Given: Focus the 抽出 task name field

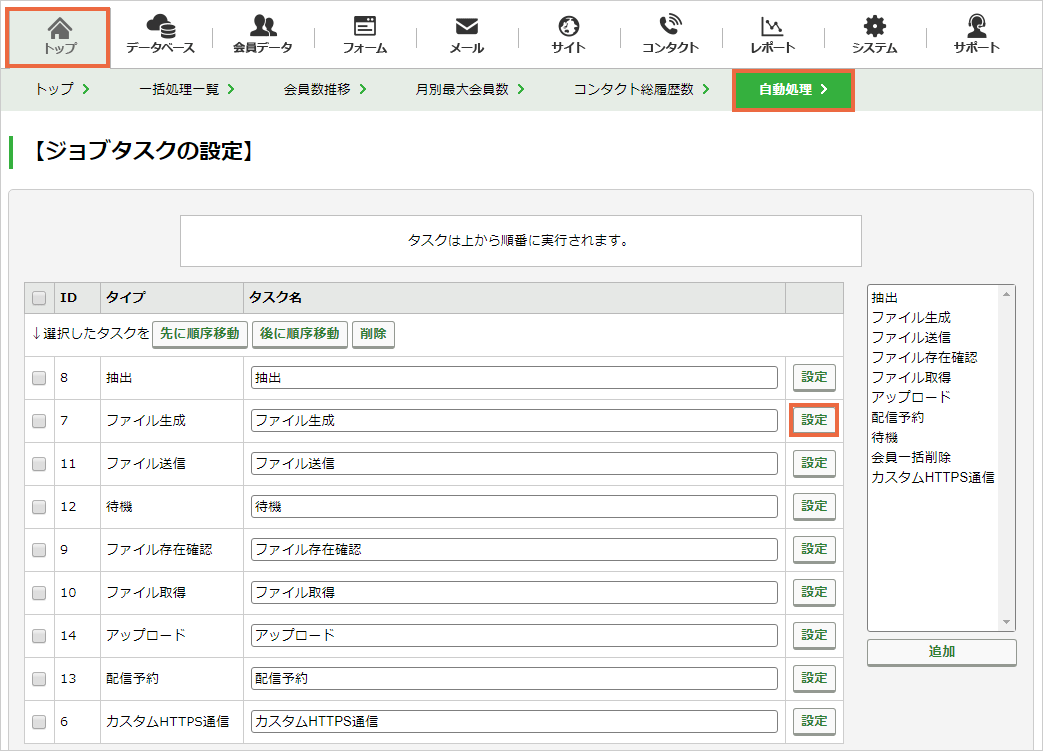Looking at the screenshot, I should coord(514,377).
